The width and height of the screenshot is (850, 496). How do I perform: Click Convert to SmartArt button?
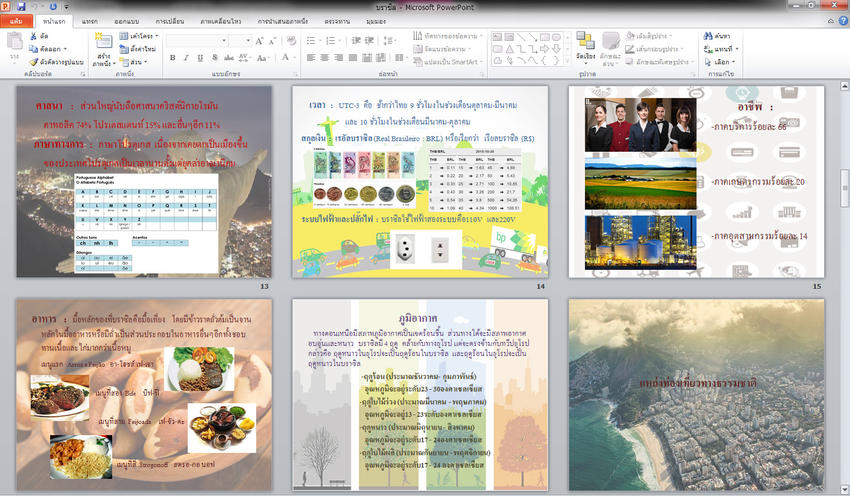448,62
